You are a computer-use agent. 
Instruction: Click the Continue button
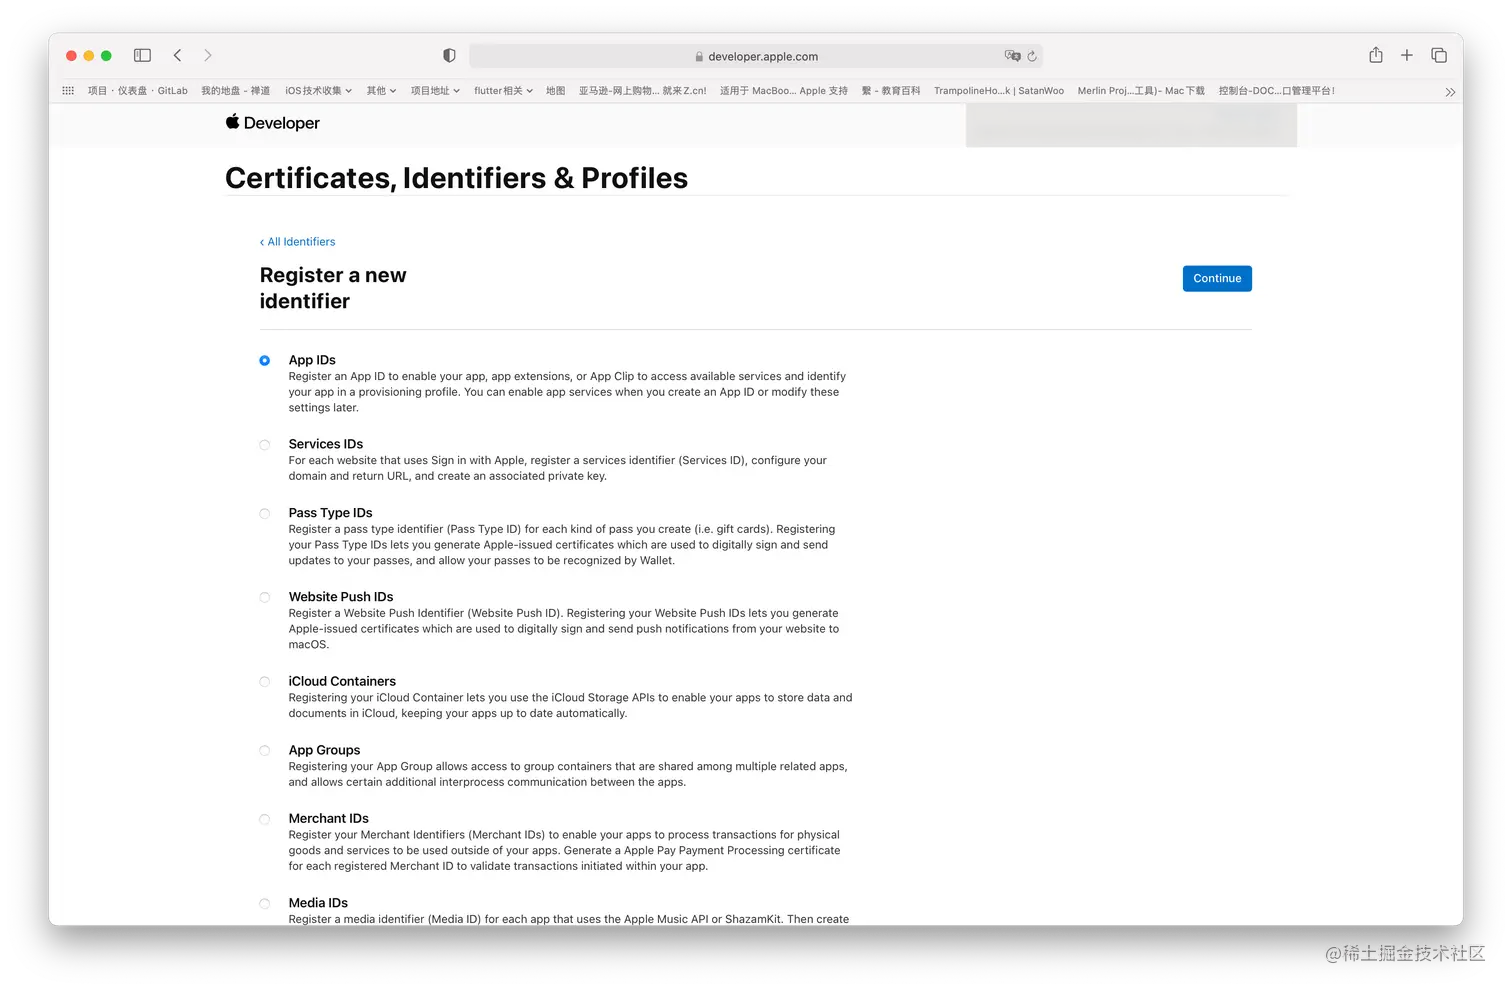(1217, 279)
